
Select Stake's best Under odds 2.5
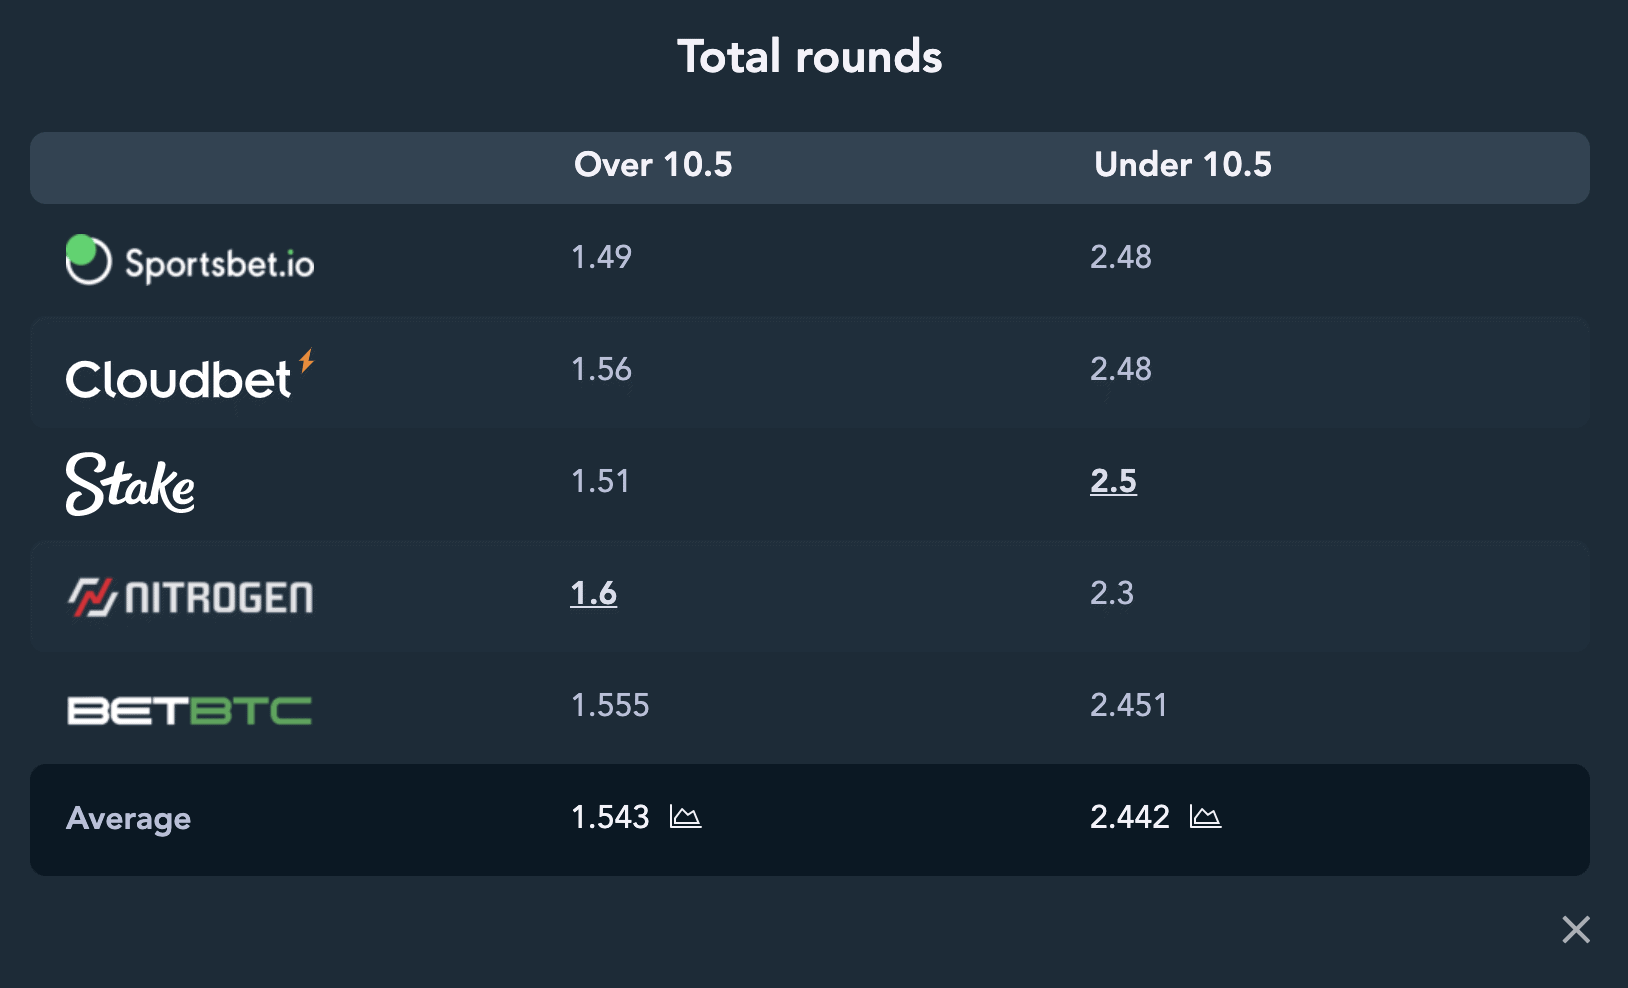tap(1113, 481)
